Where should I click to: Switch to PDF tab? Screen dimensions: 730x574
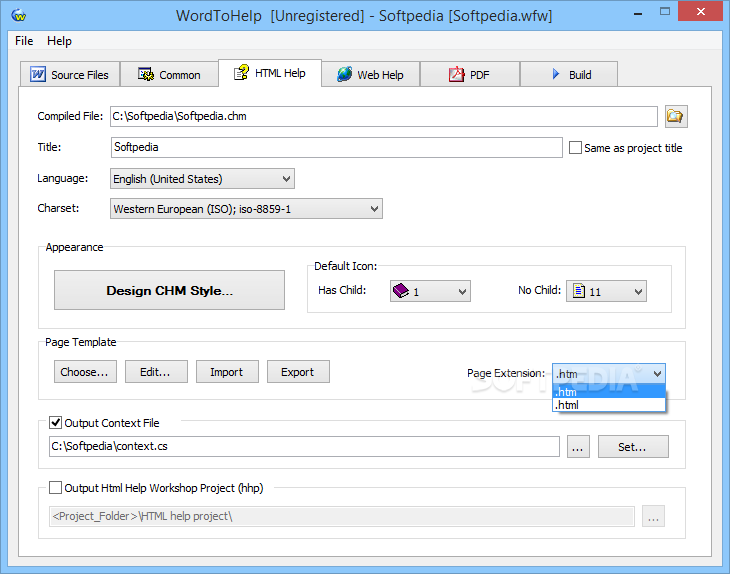pos(470,74)
